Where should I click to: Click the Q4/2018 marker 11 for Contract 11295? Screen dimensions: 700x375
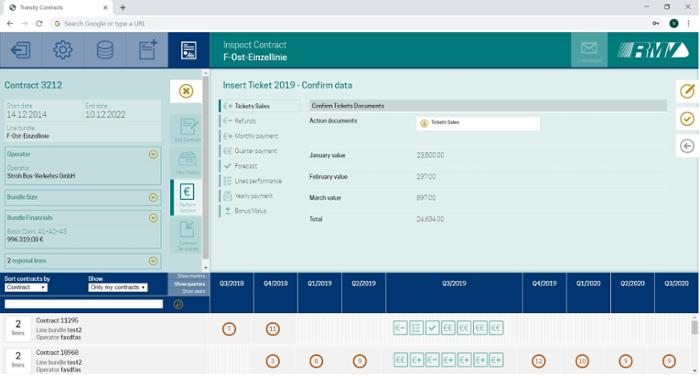click(272, 329)
